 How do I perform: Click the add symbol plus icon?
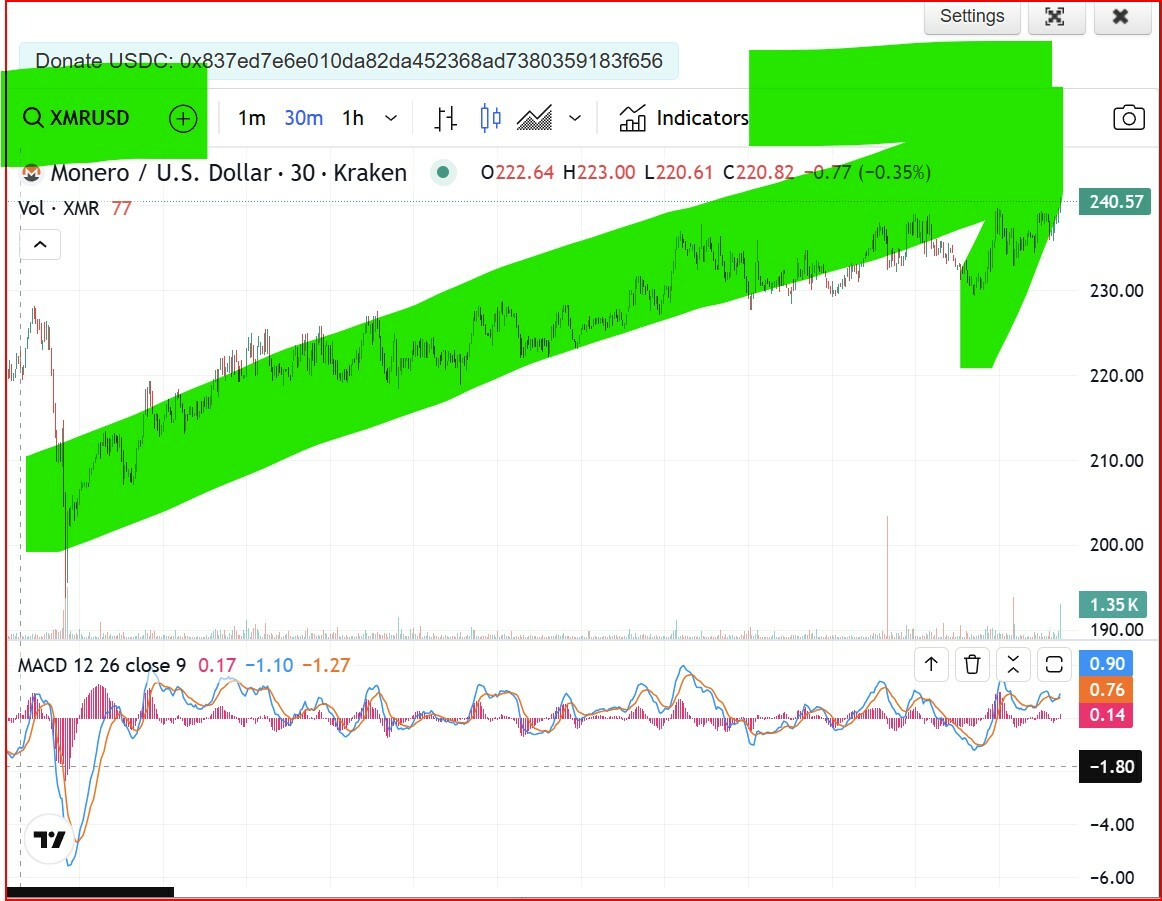pyautogui.click(x=183, y=119)
